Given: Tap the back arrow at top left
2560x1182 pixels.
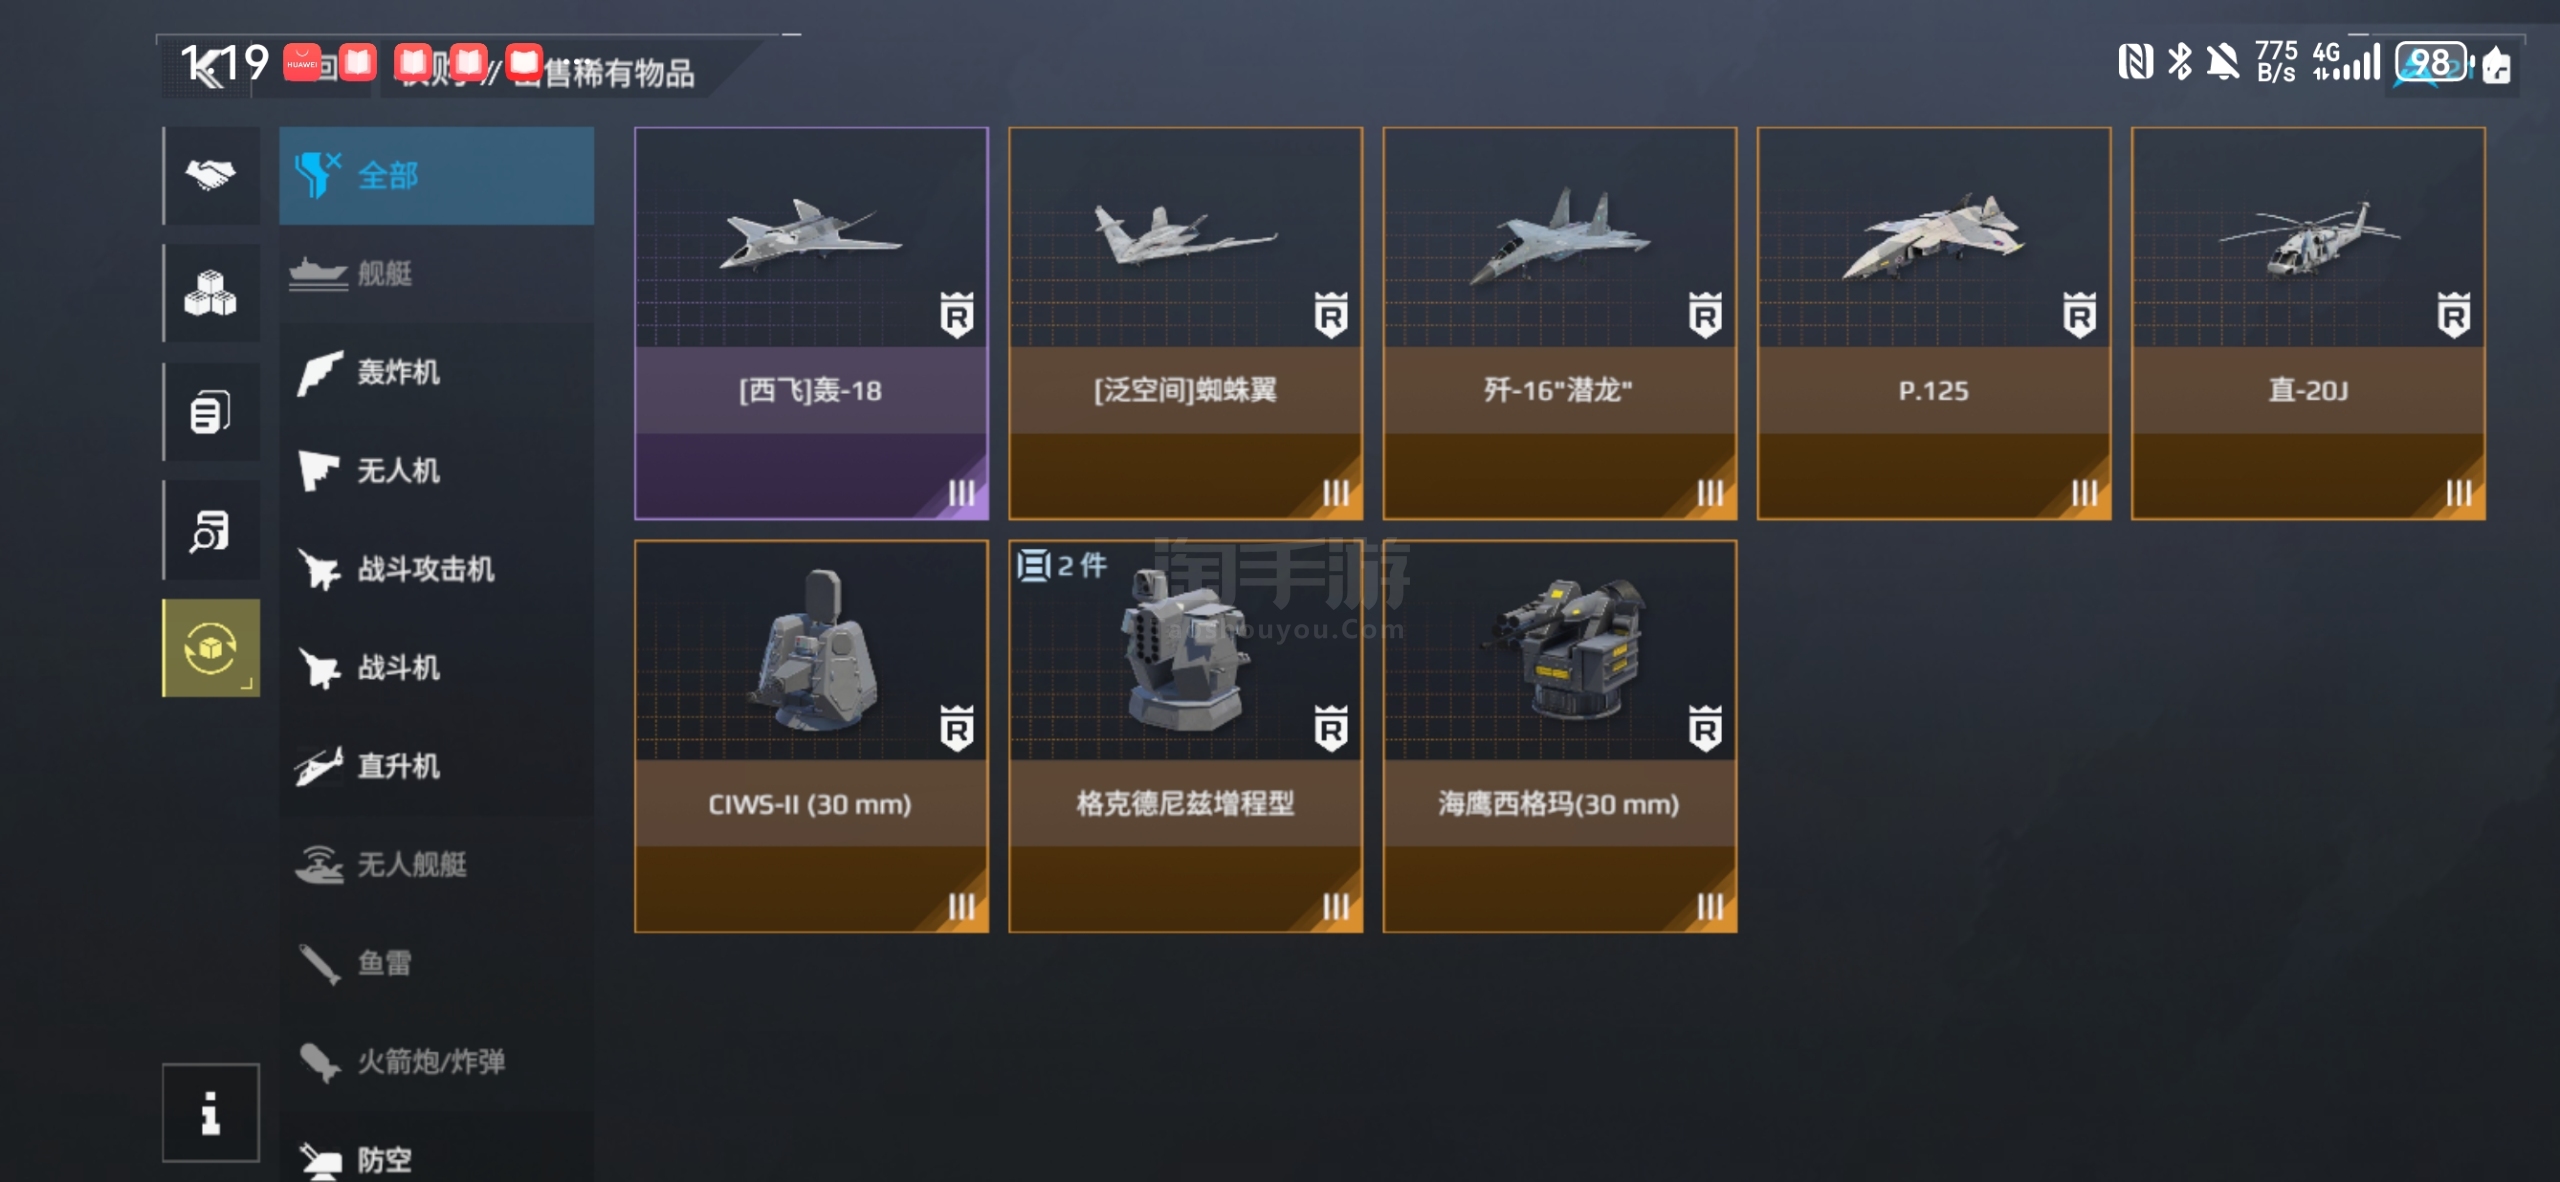Looking at the screenshot, I should 205,67.
